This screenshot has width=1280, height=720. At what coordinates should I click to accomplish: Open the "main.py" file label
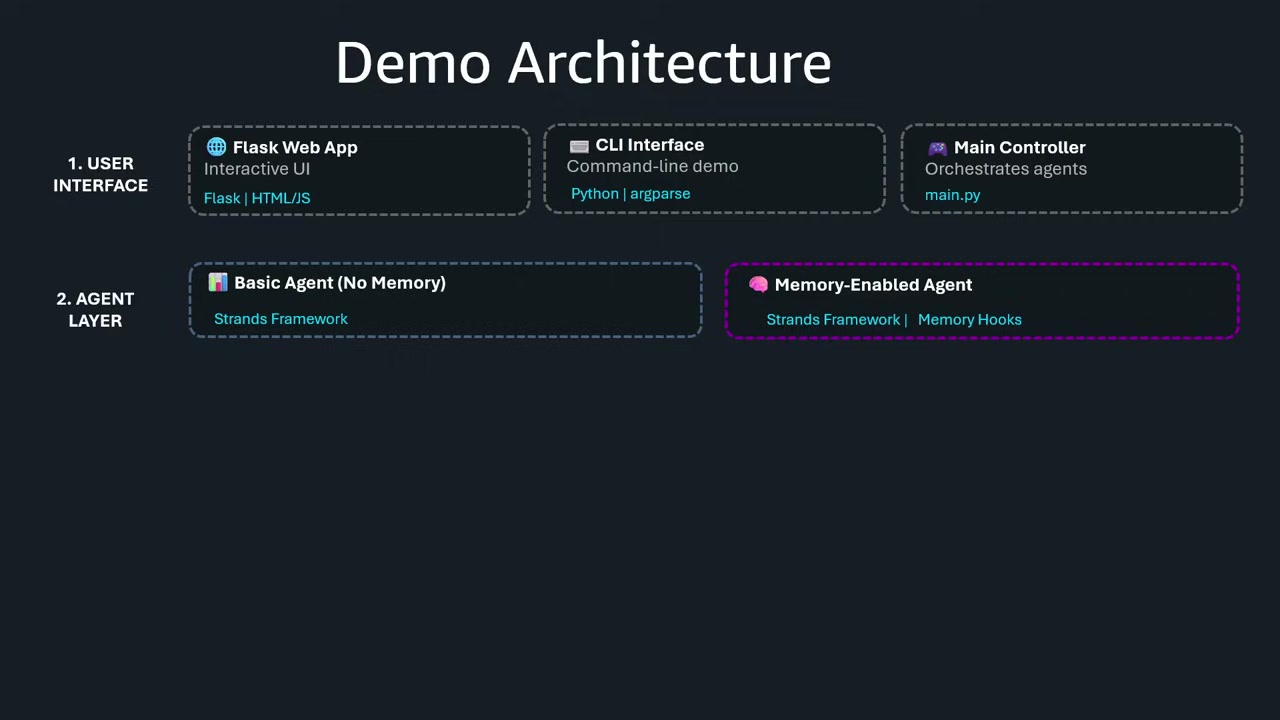[952, 195]
